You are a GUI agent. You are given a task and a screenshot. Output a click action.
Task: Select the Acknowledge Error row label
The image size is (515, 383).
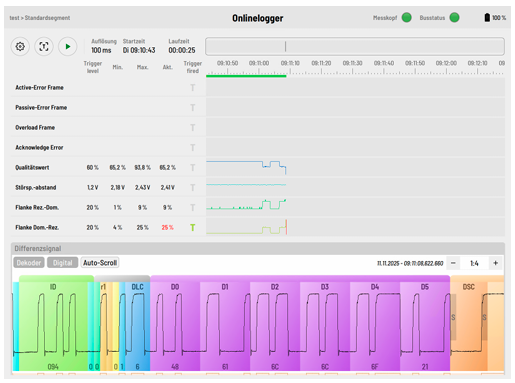click(x=39, y=148)
